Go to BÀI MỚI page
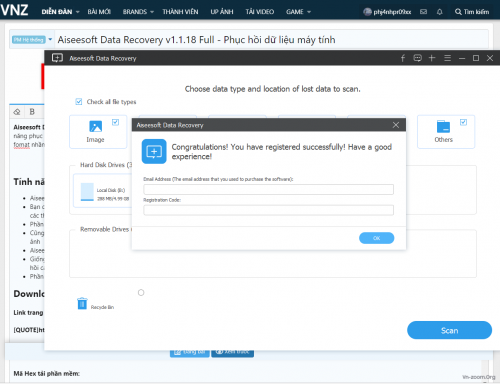This screenshot has height=384, width=500. click(99, 12)
